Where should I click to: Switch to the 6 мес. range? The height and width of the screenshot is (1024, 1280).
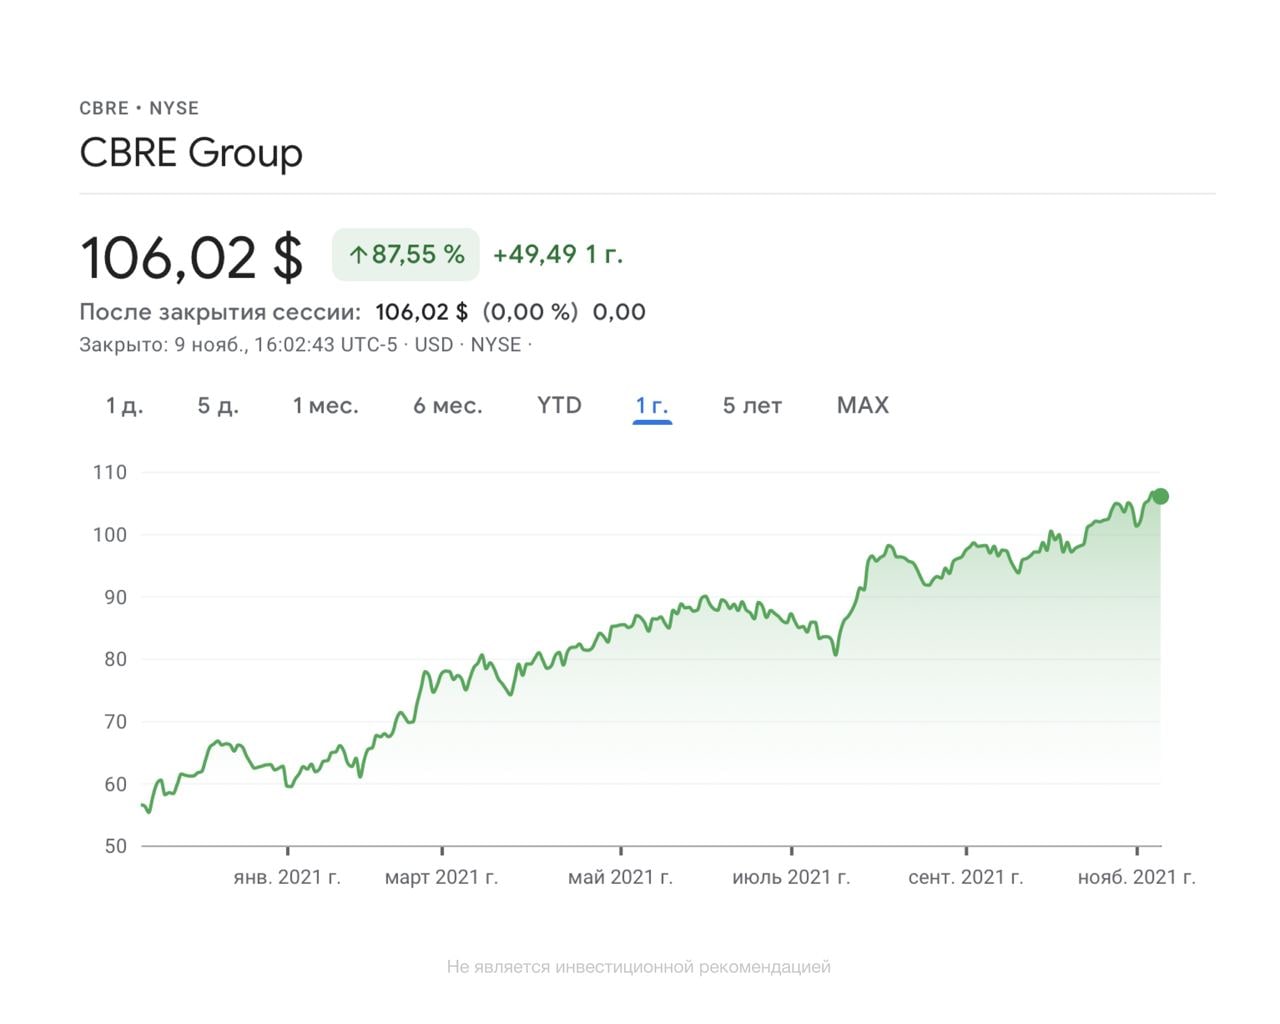click(448, 405)
